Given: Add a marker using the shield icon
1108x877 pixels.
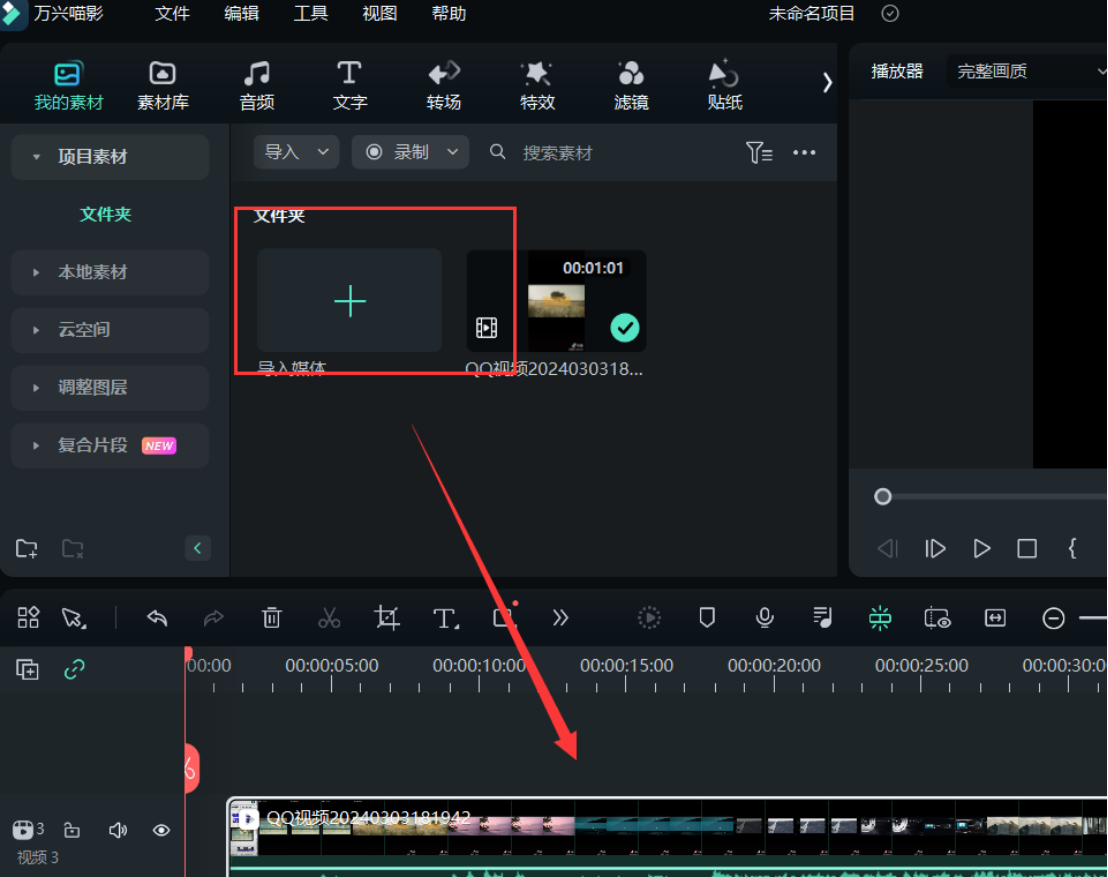Looking at the screenshot, I should [x=707, y=618].
